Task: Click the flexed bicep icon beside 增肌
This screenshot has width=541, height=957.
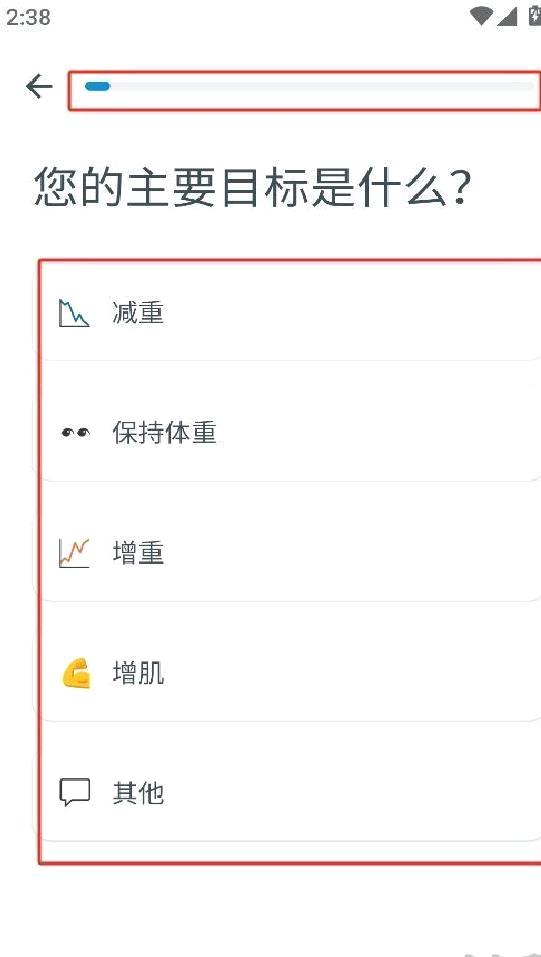Action: click(76, 673)
